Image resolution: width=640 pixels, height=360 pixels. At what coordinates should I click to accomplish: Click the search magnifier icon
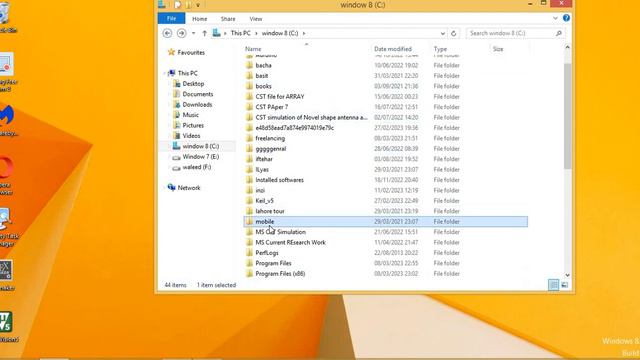coord(559,33)
